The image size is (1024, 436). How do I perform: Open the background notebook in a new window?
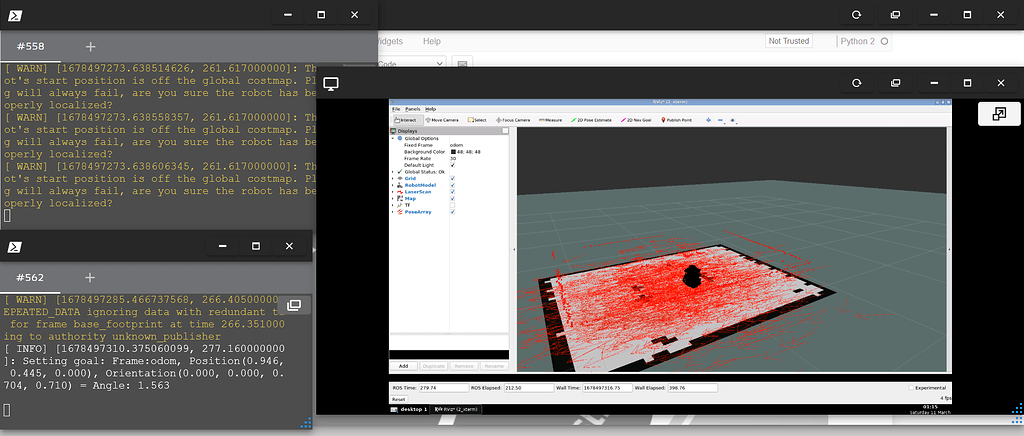click(895, 14)
